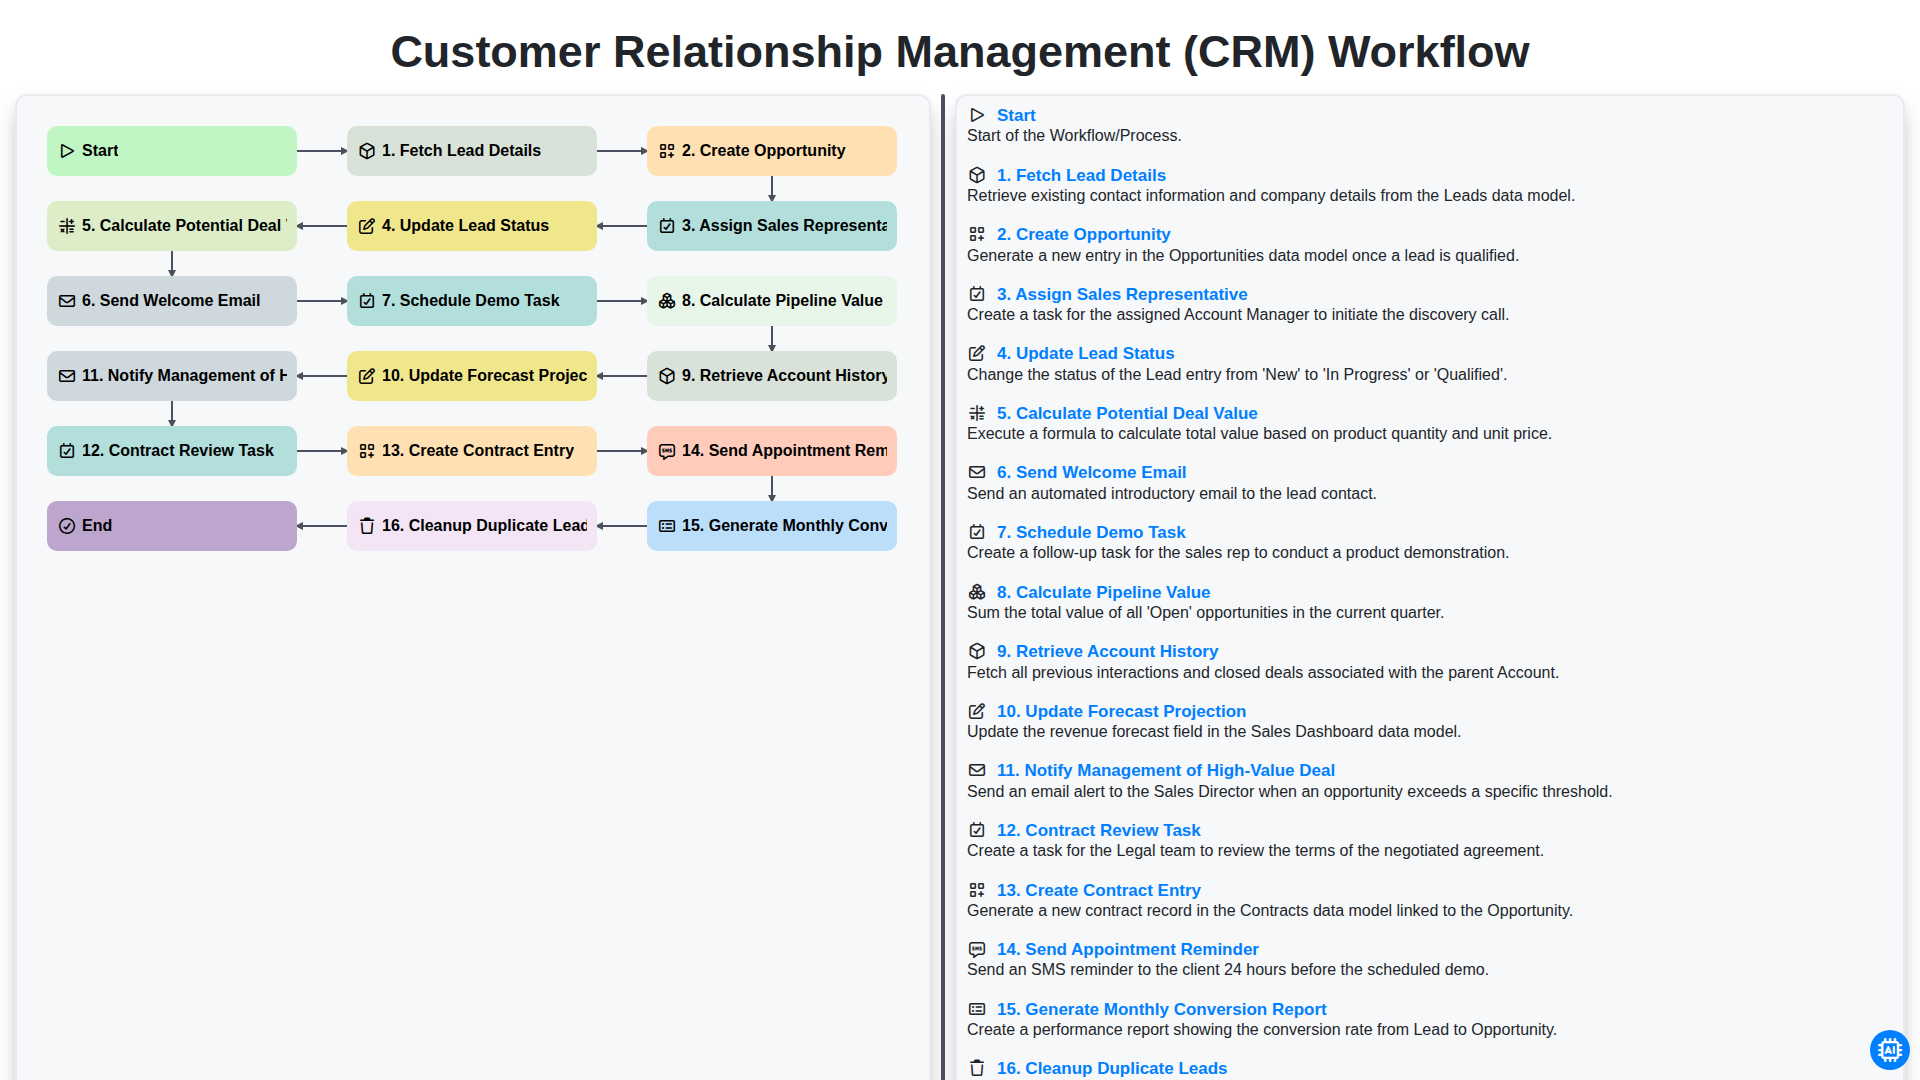Select the 13. Create Contract Entry node

[472, 451]
